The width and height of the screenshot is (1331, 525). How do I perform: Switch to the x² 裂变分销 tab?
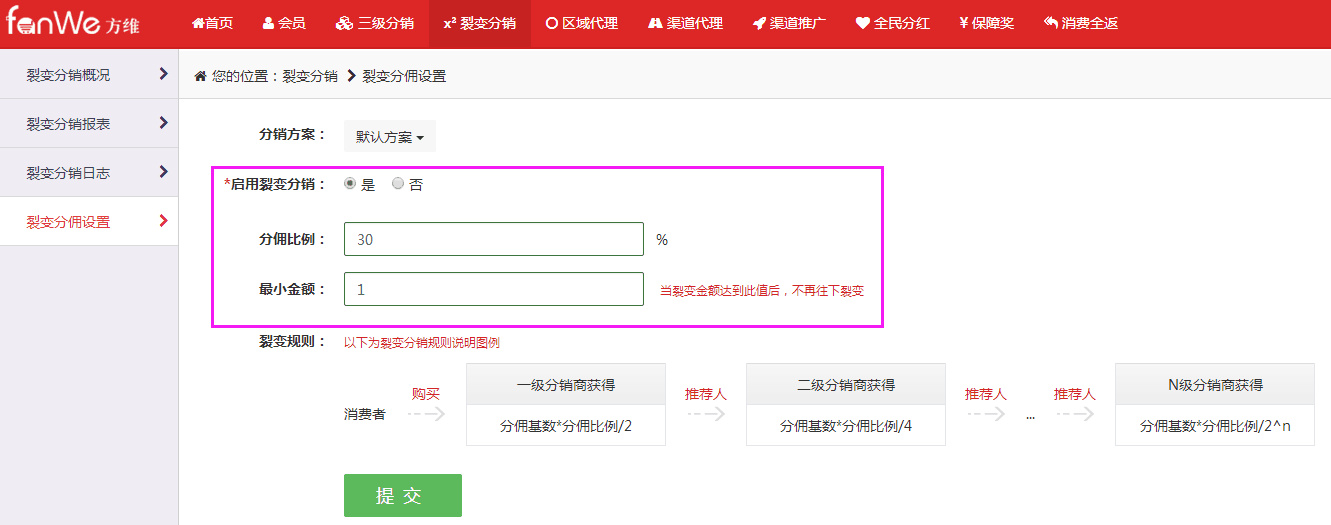coord(479,23)
